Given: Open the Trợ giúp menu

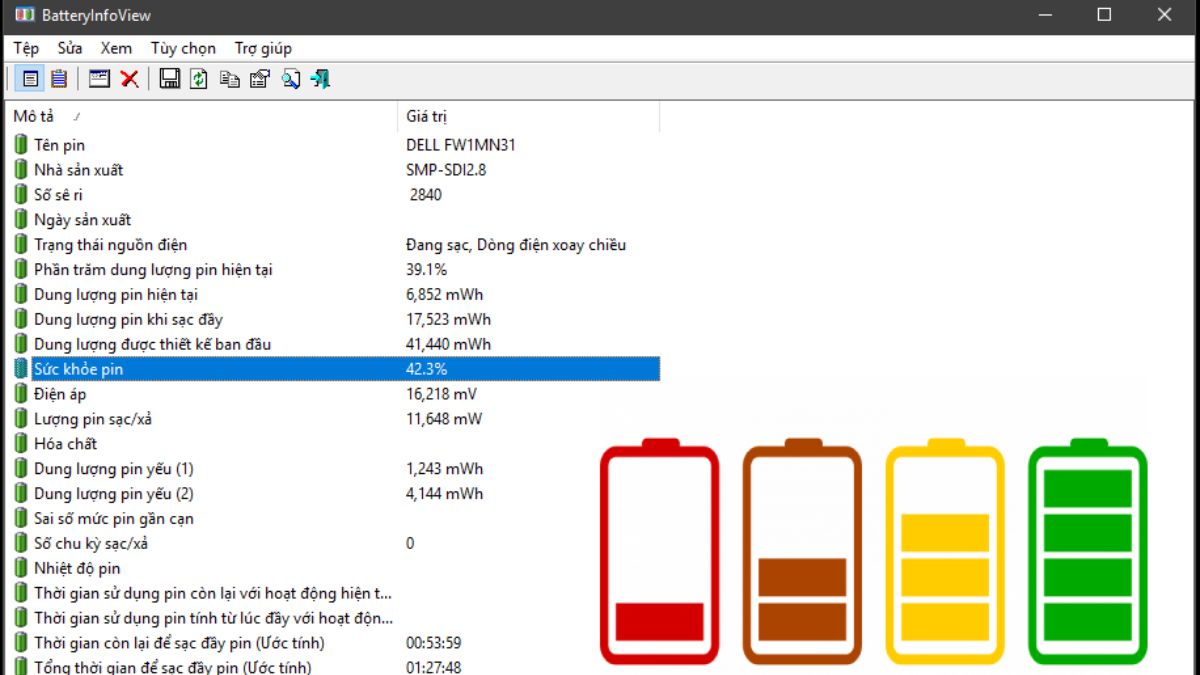Looking at the screenshot, I should (262, 48).
